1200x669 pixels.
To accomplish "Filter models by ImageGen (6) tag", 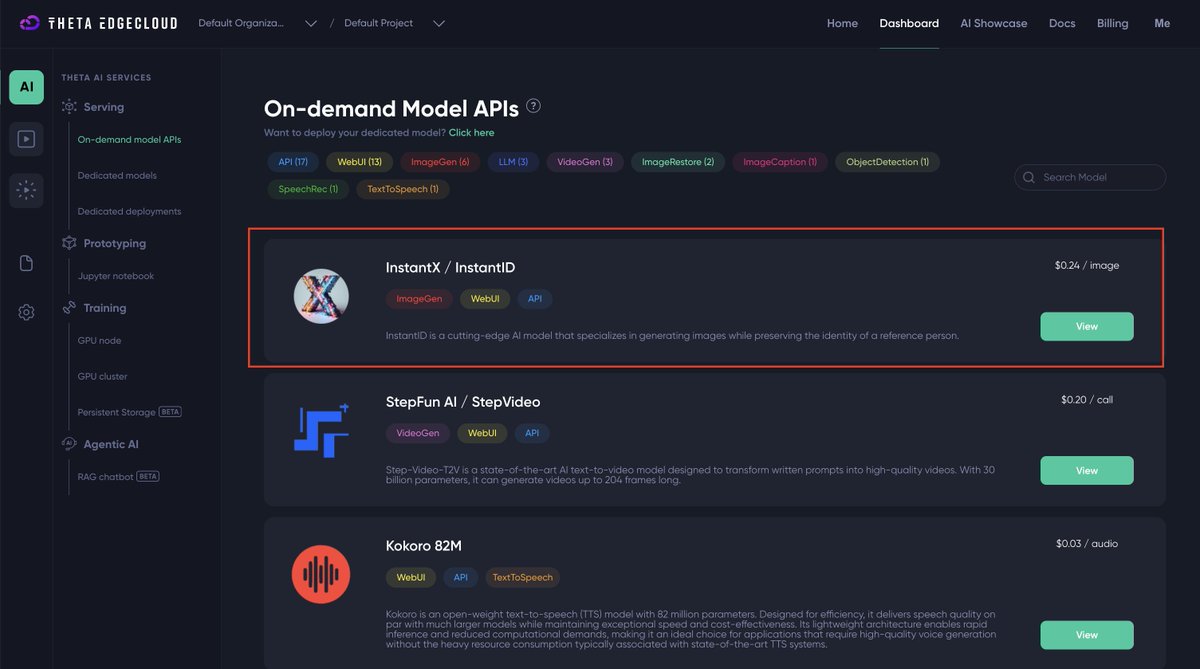I will click(x=440, y=162).
